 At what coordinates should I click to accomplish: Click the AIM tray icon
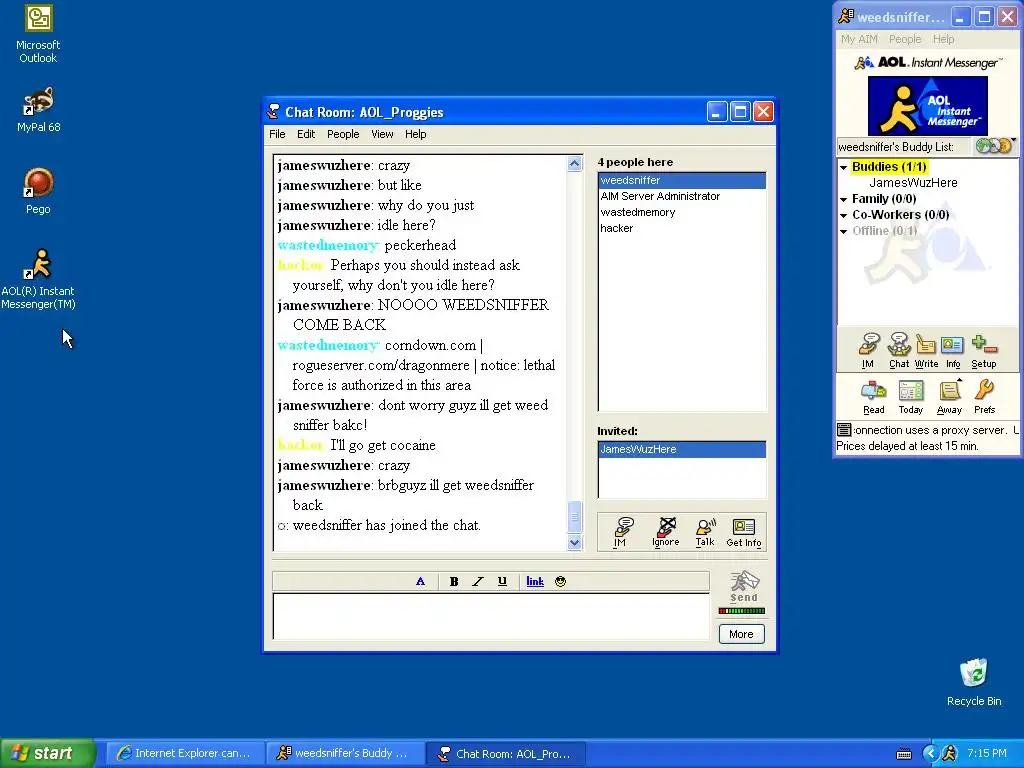click(x=950, y=753)
